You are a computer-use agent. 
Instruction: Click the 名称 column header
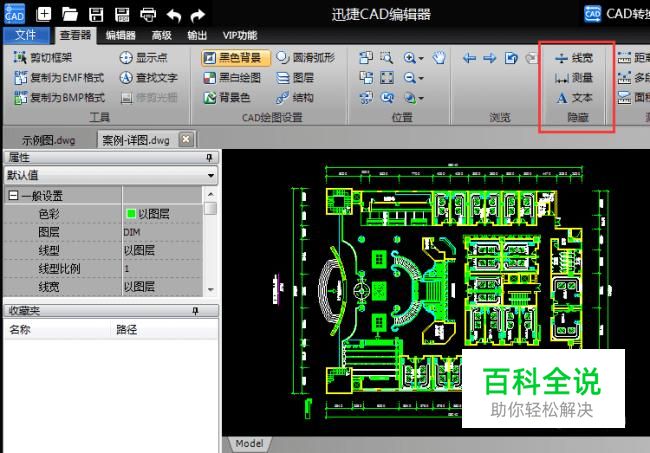20,330
